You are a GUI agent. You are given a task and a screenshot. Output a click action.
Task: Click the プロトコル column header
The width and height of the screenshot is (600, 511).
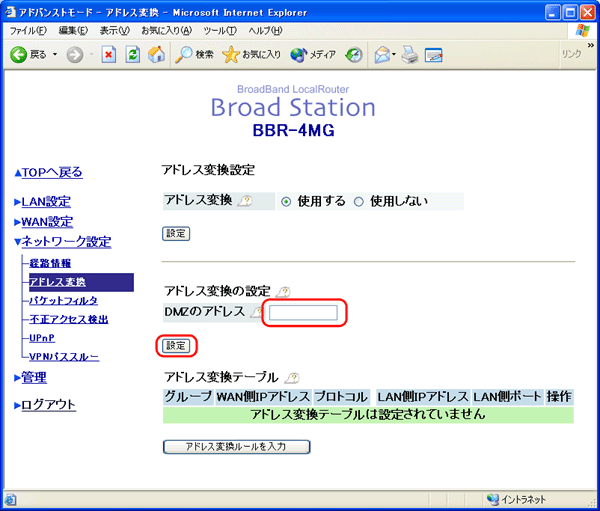click(341, 397)
